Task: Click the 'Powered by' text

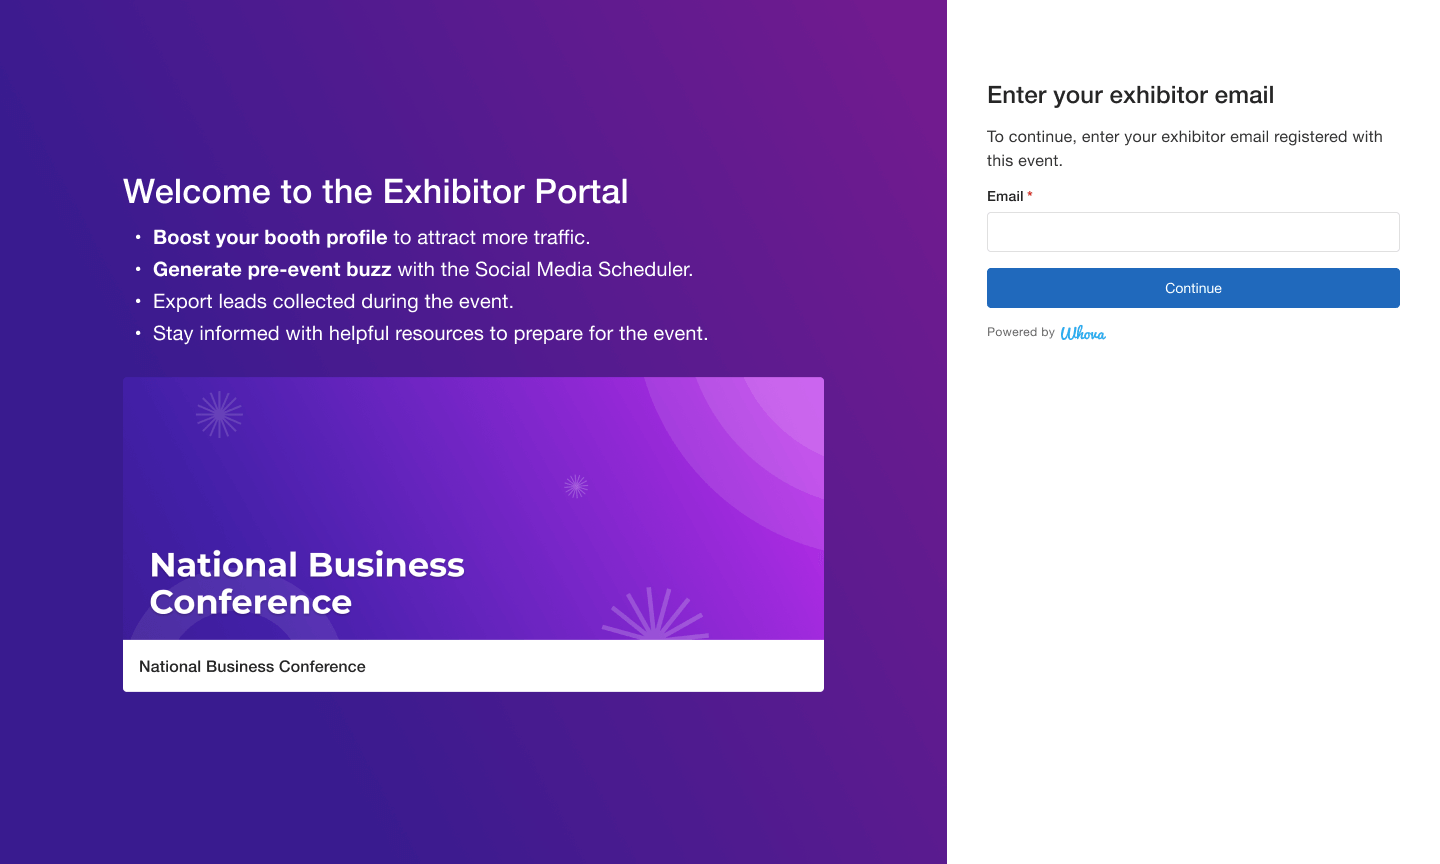Action: 1020,332
